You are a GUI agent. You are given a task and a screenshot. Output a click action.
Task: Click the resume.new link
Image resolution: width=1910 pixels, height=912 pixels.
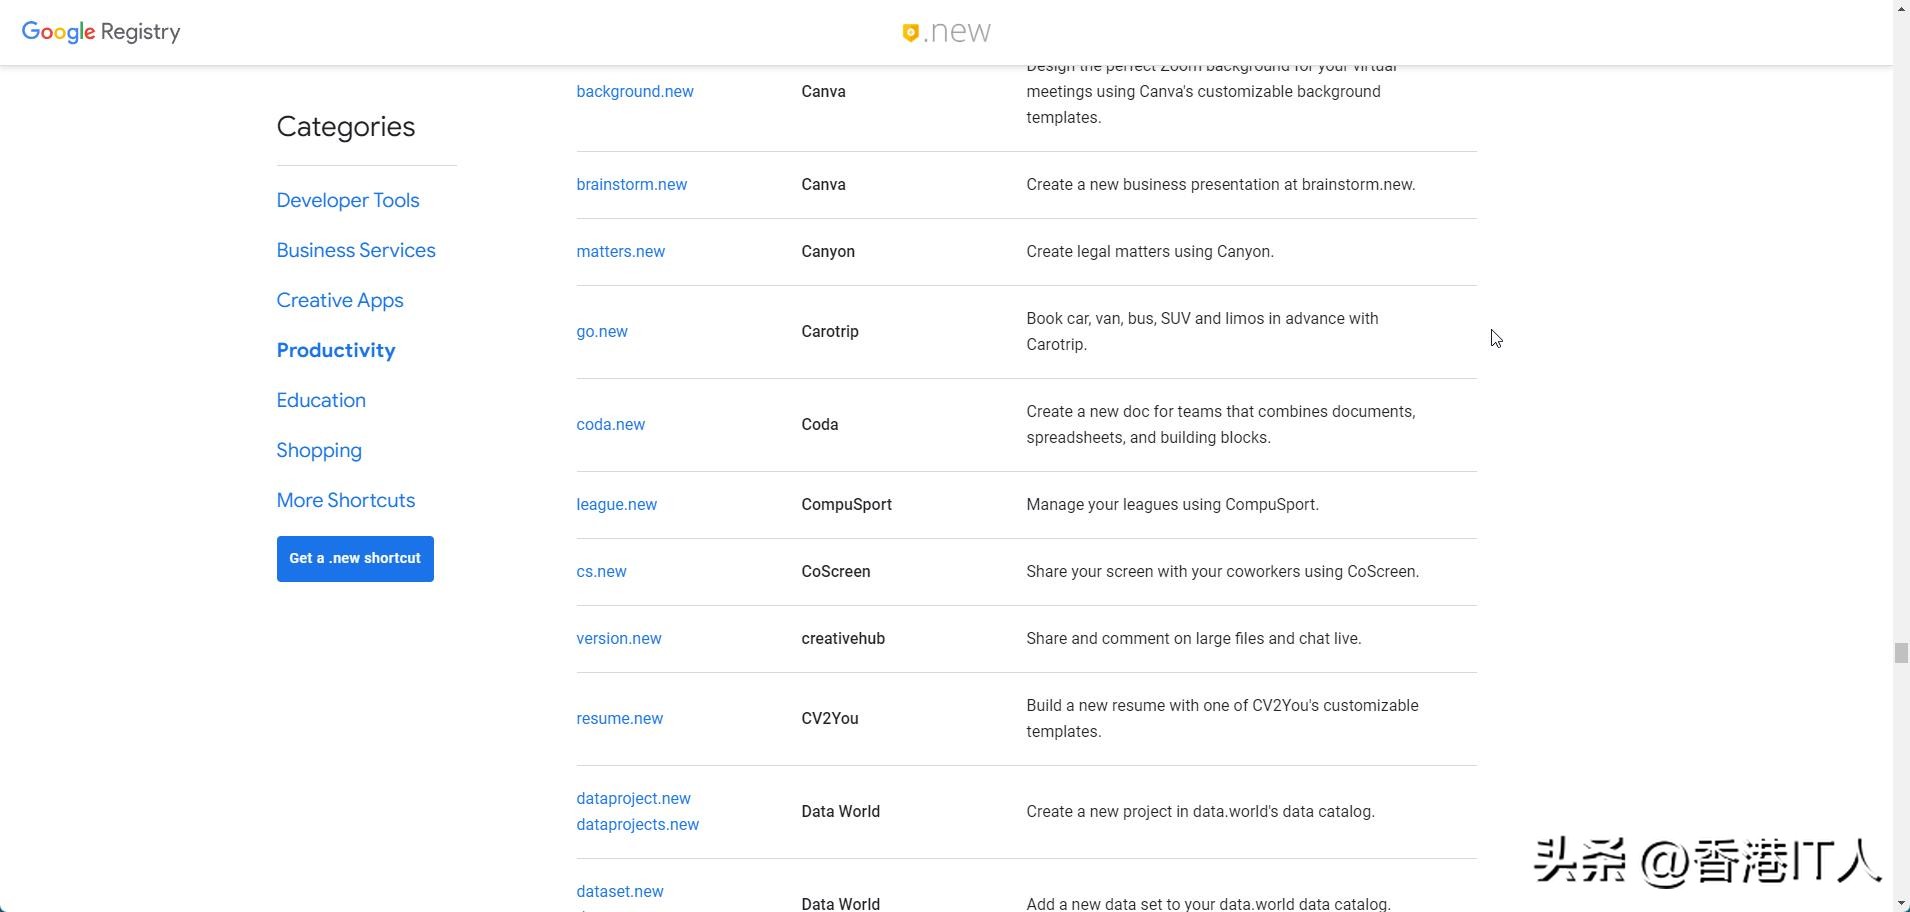(x=620, y=718)
